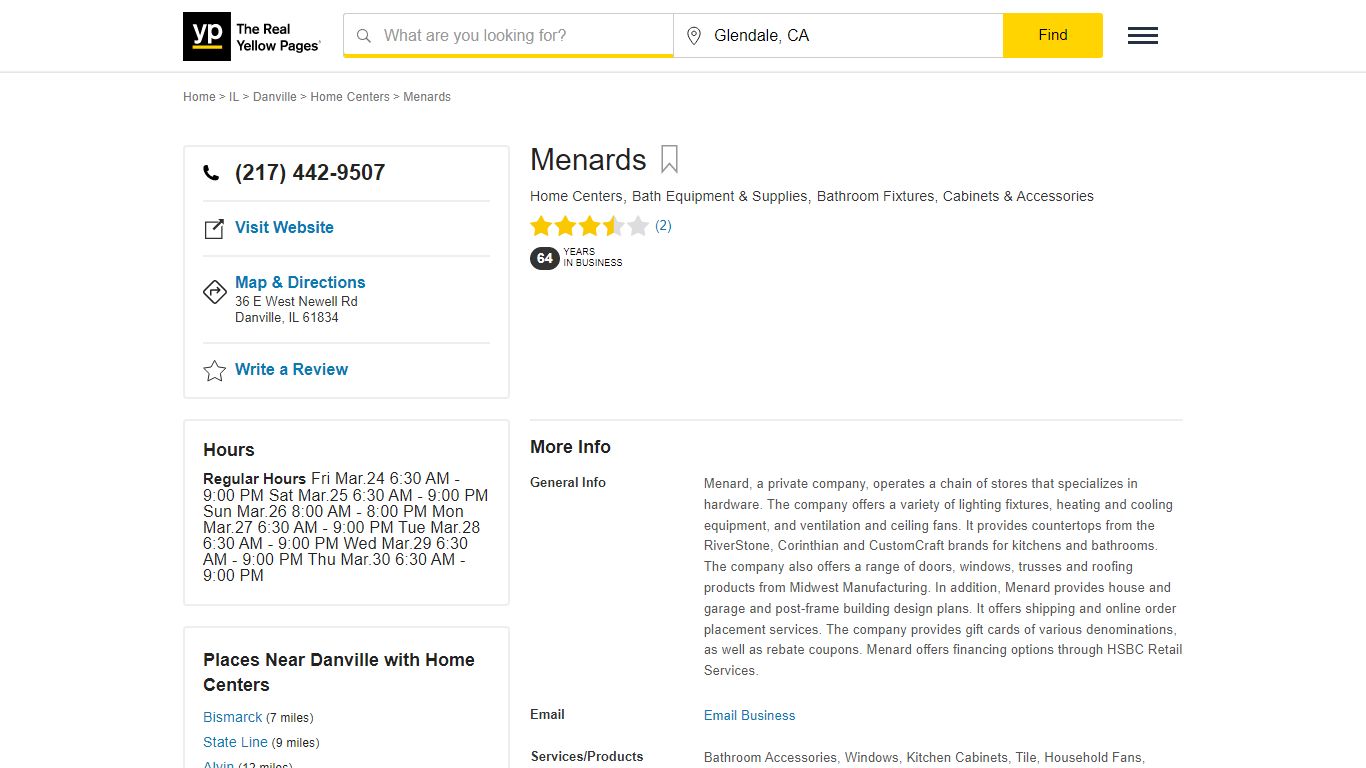Screen dimensions: 1366x768
Task: Click the external website icon
Action: tap(214, 229)
